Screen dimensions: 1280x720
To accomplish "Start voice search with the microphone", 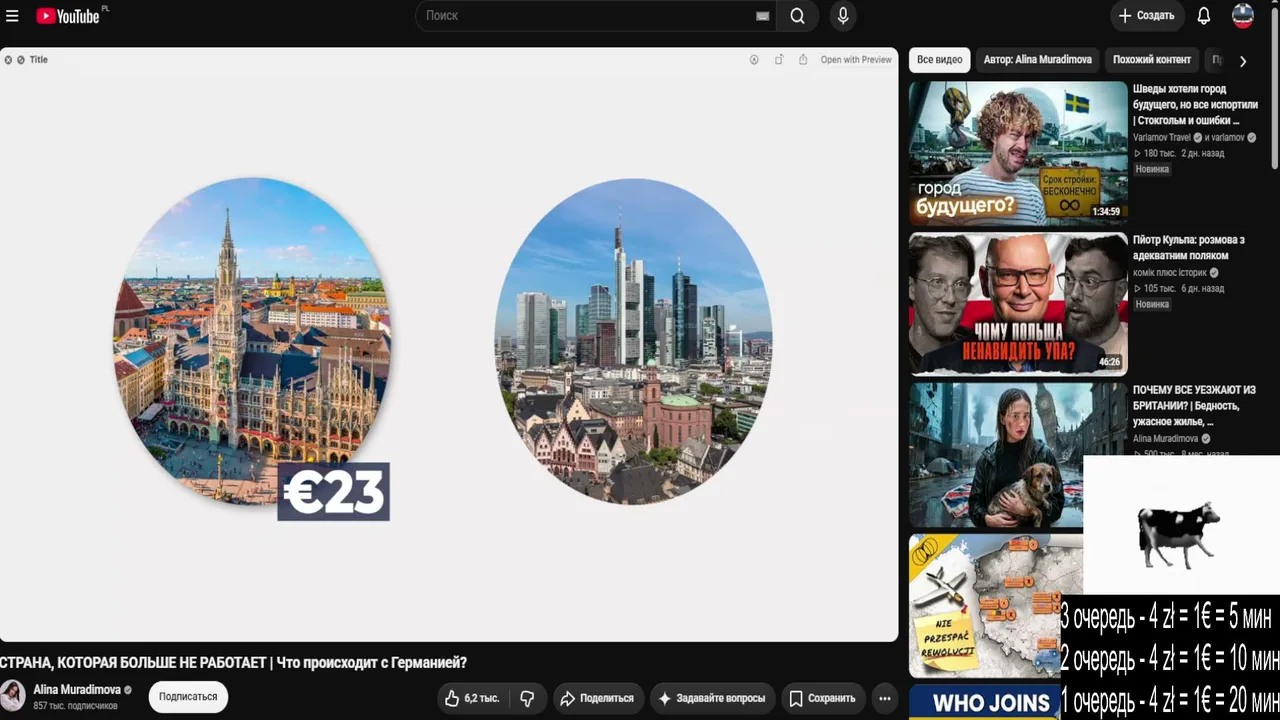I will pyautogui.click(x=843, y=16).
